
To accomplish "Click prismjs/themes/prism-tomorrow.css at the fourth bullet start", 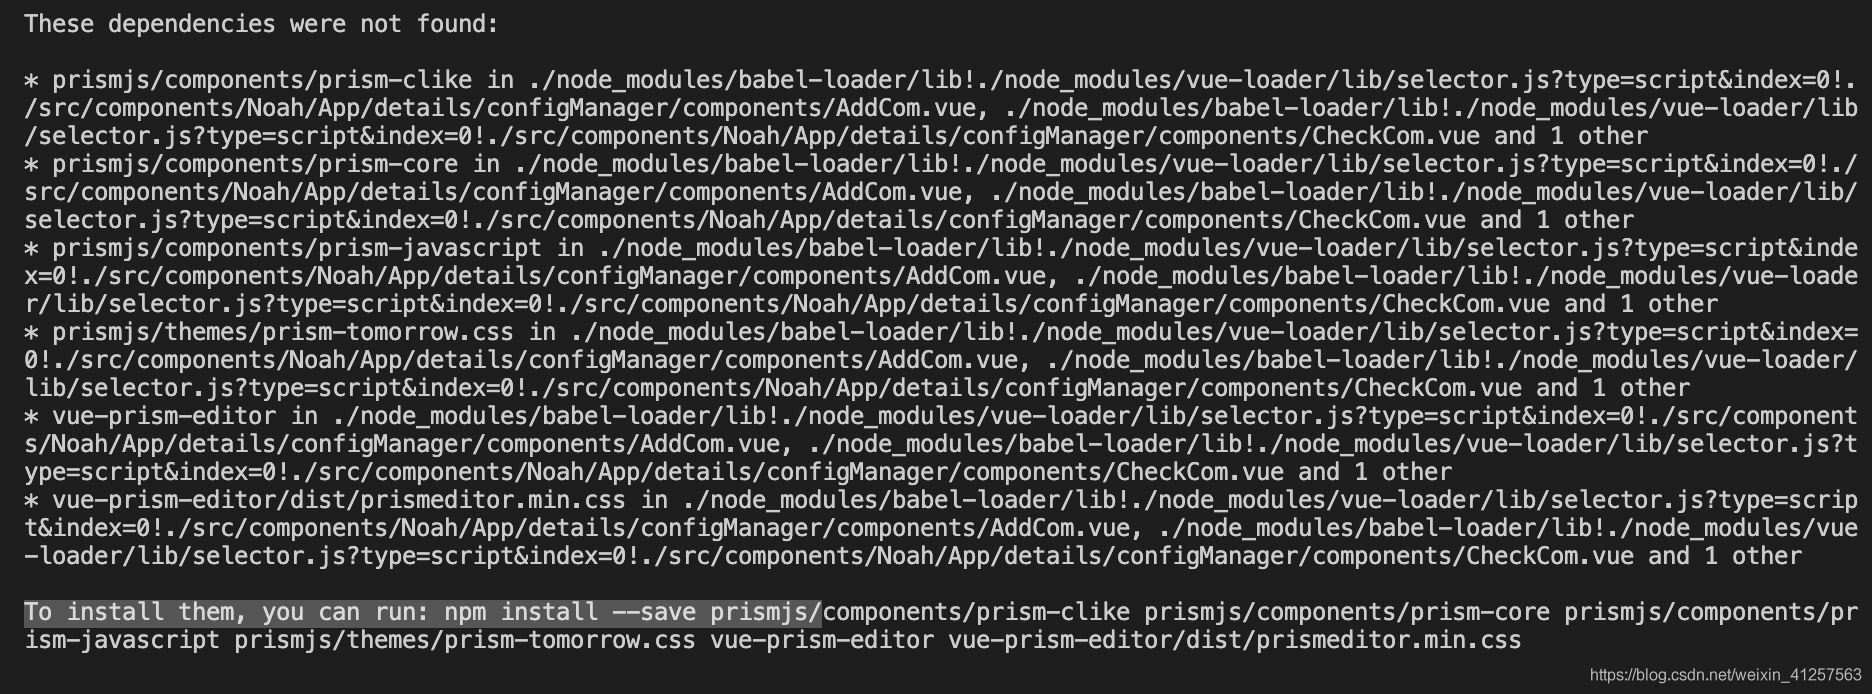I will [x=283, y=332].
